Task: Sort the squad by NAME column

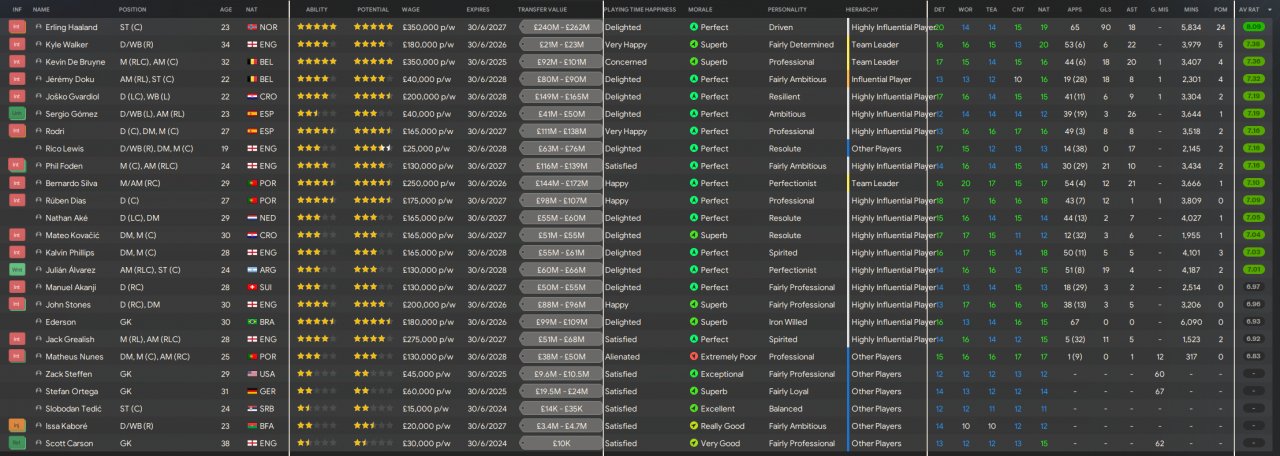Action: (x=41, y=9)
